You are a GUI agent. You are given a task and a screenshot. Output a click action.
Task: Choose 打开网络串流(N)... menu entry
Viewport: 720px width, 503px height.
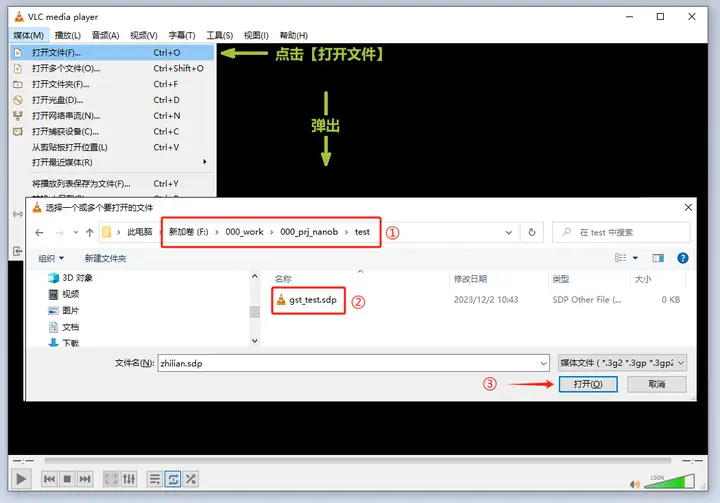pos(112,116)
